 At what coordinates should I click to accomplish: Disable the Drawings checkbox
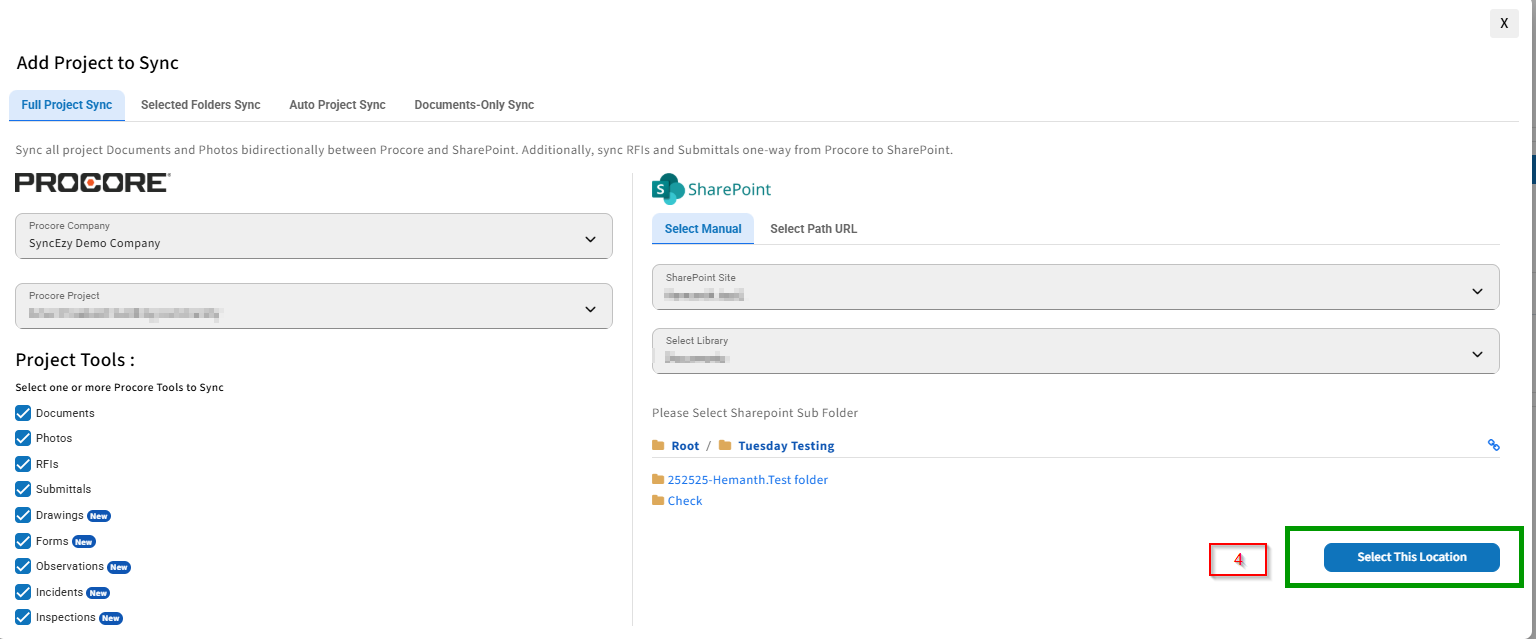23,515
